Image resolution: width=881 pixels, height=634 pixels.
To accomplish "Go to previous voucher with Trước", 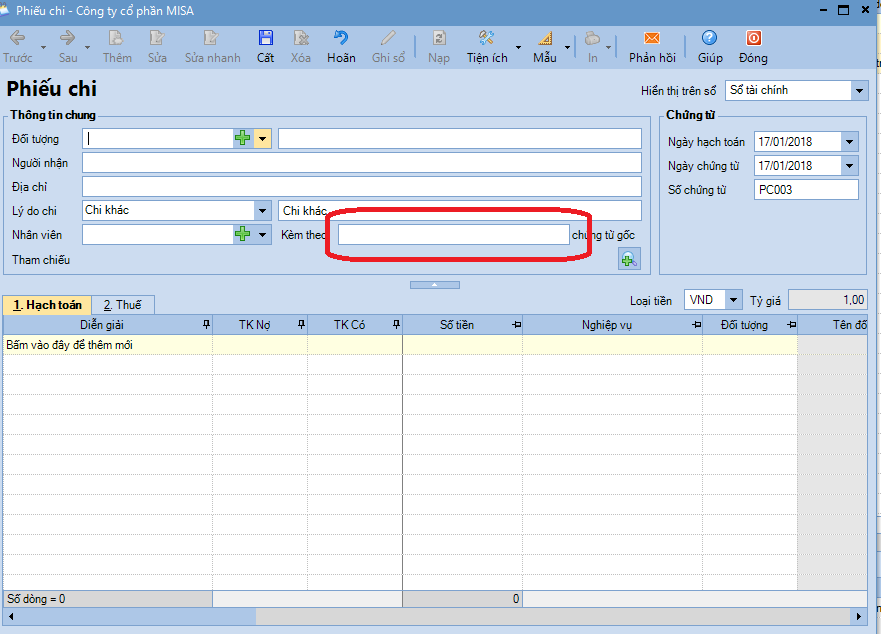I will [x=18, y=38].
